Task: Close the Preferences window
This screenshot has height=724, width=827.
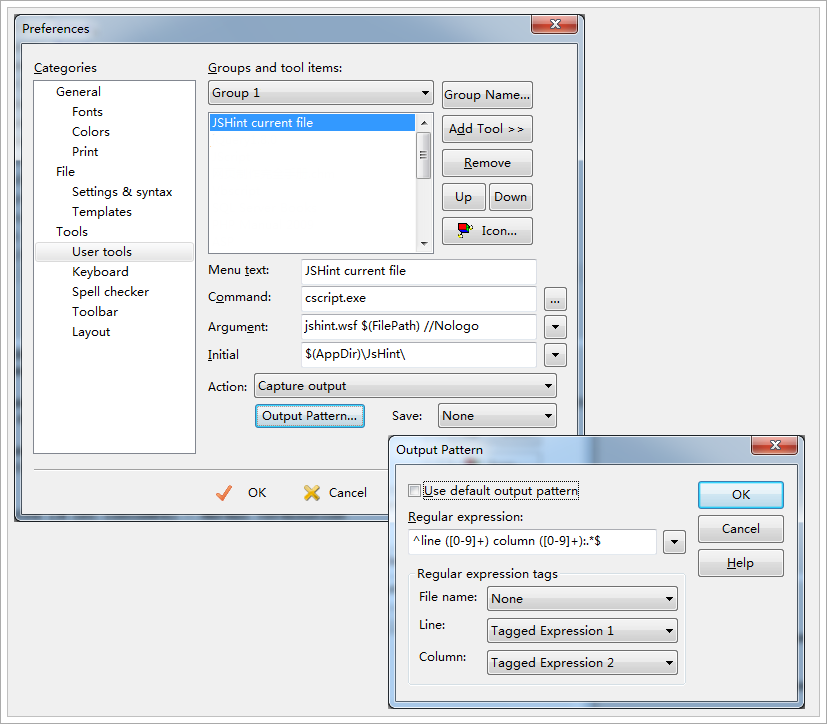Action: [554, 24]
